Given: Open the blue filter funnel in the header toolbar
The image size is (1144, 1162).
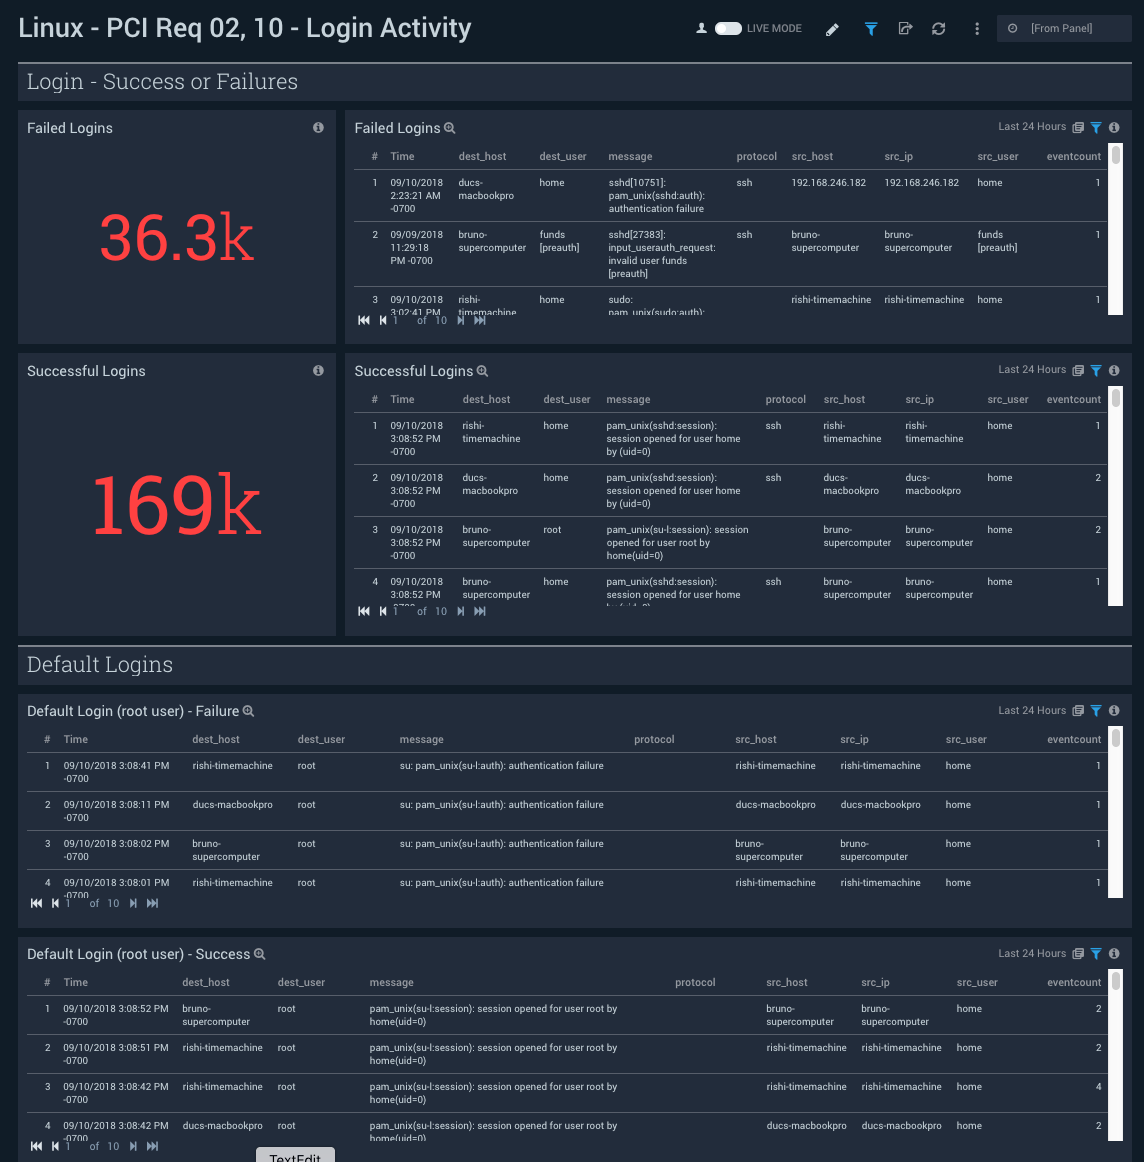Looking at the screenshot, I should tap(870, 29).
